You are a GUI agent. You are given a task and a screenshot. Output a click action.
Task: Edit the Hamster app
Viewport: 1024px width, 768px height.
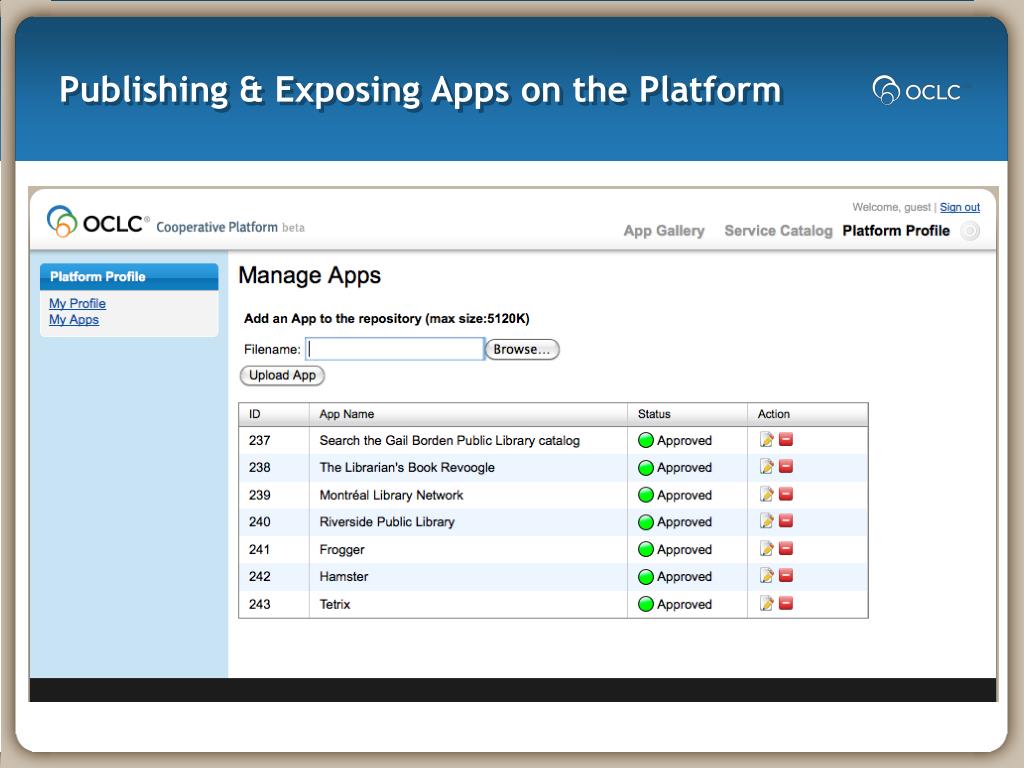[767, 575]
